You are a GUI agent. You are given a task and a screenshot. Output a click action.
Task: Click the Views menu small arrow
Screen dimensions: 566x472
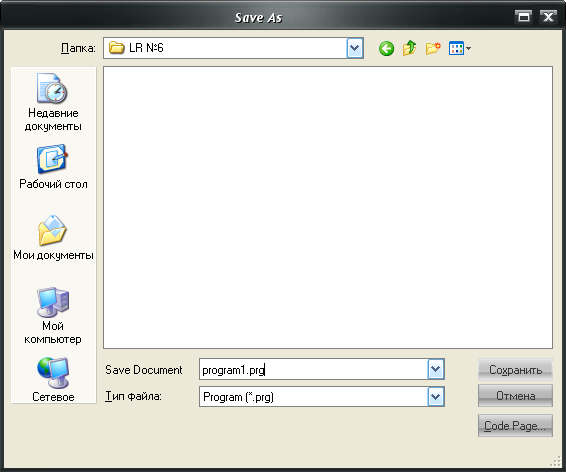(x=468, y=48)
